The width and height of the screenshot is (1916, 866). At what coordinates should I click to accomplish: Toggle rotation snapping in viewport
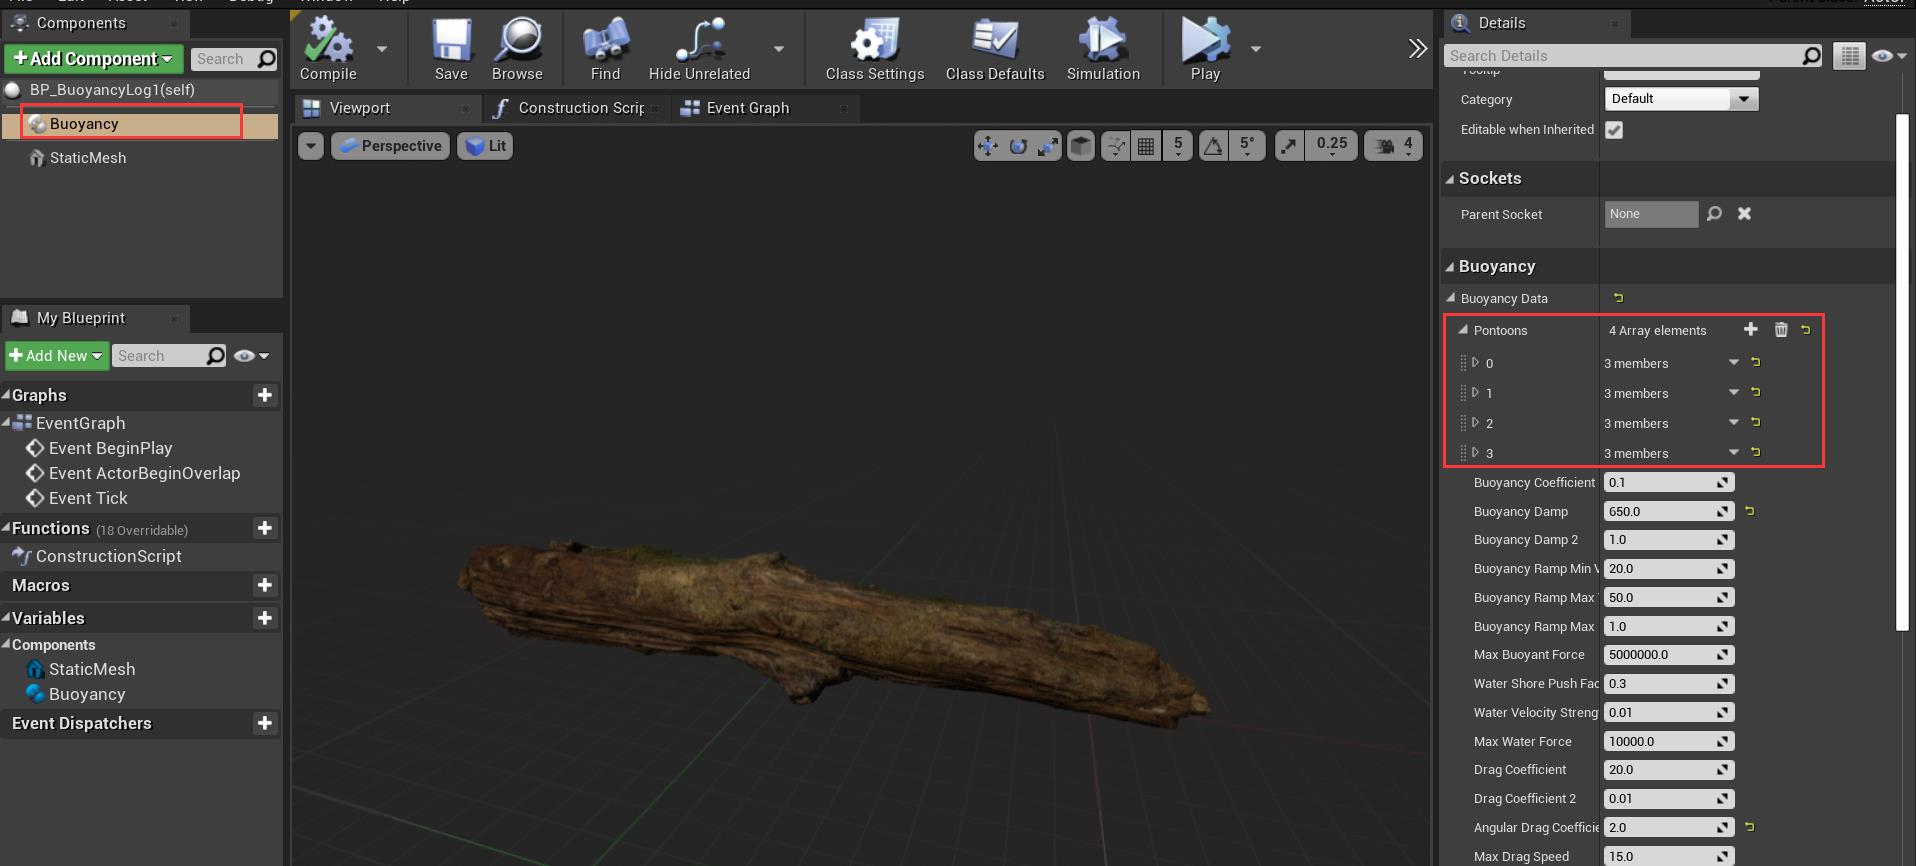(1213, 146)
